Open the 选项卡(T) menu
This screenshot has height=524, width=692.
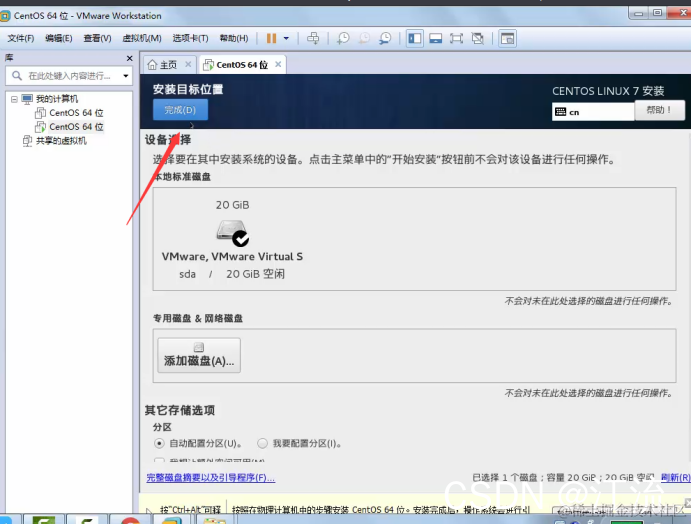point(190,38)
